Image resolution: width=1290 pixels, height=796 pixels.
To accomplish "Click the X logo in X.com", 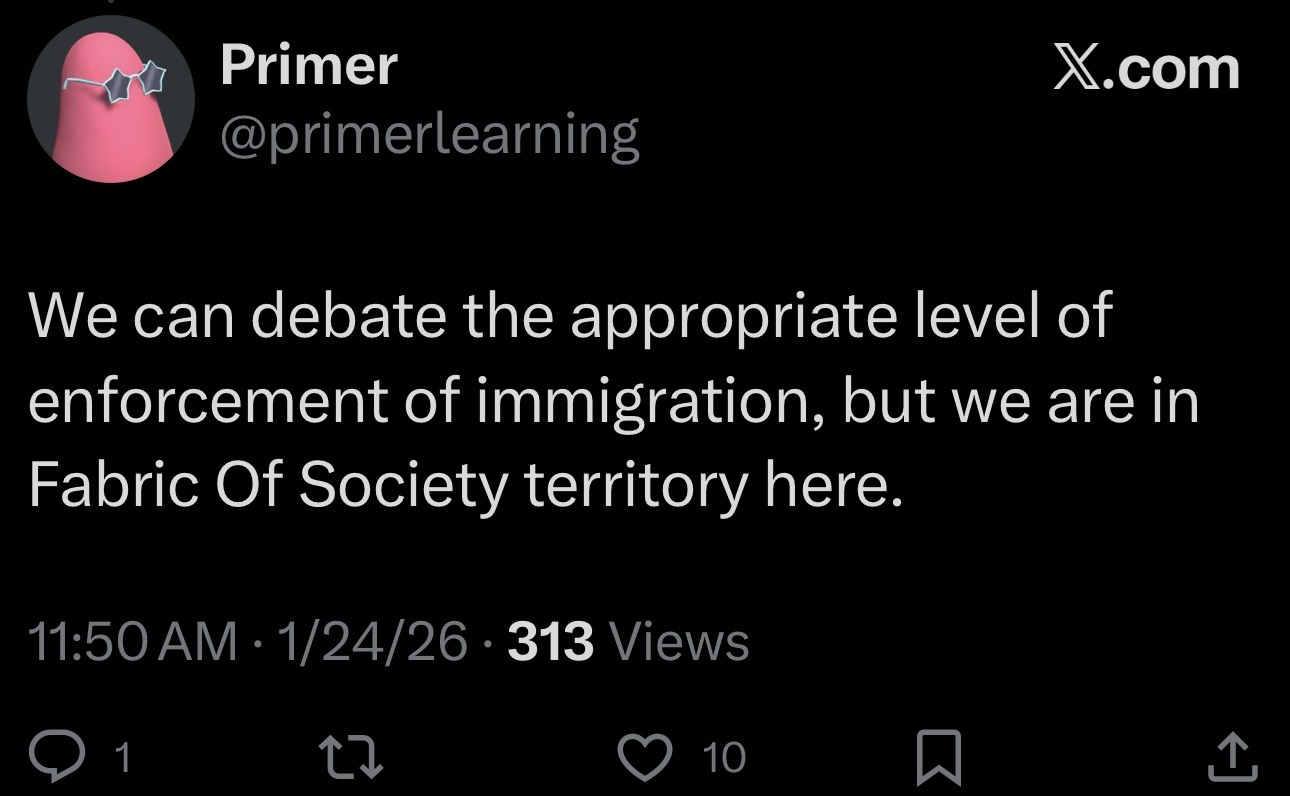I will 1076,70.
